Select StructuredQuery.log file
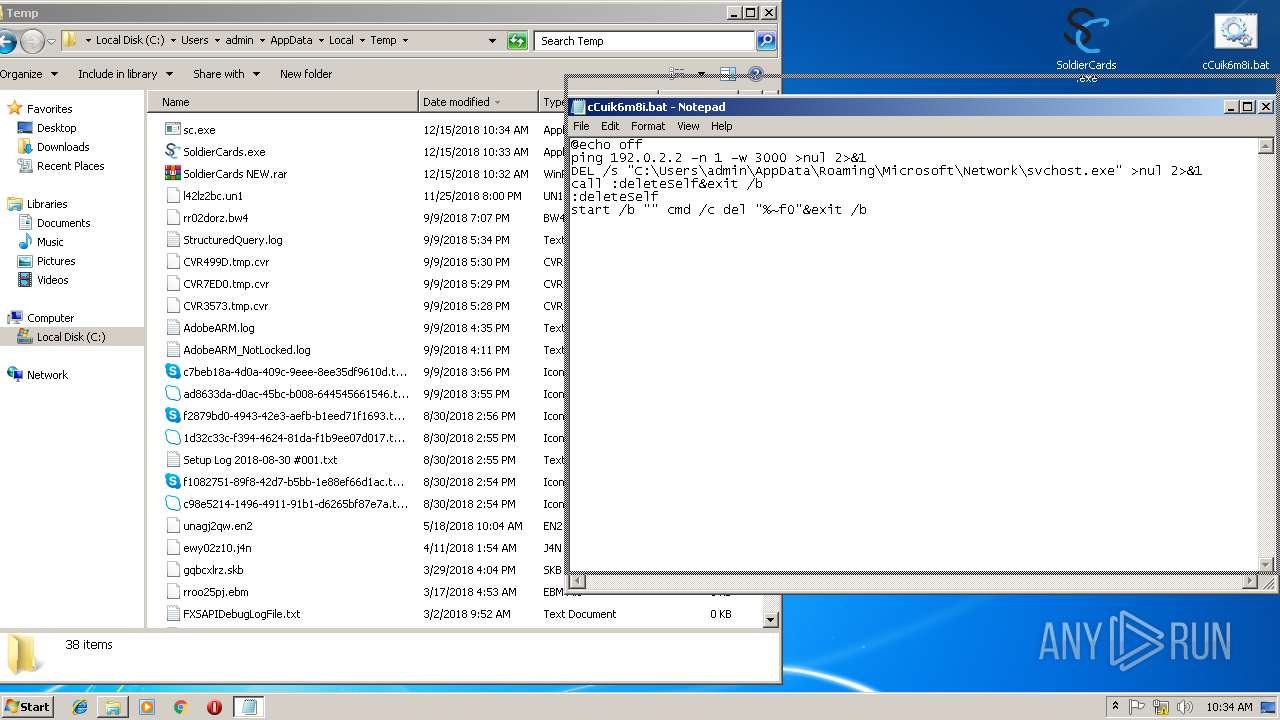This screenshot has height=720, width=1280. pyautogui.click(x=232, y=240)
